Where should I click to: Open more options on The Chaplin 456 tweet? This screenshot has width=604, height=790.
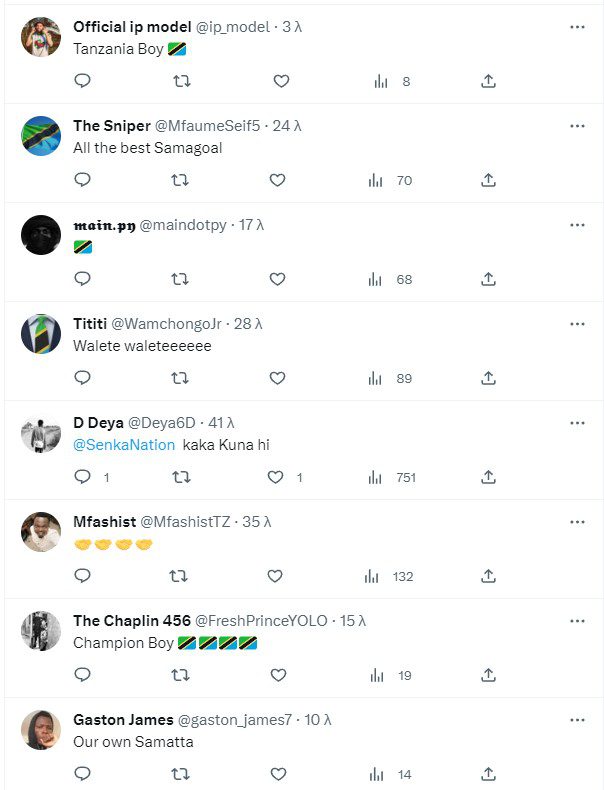tap(577, 621)
